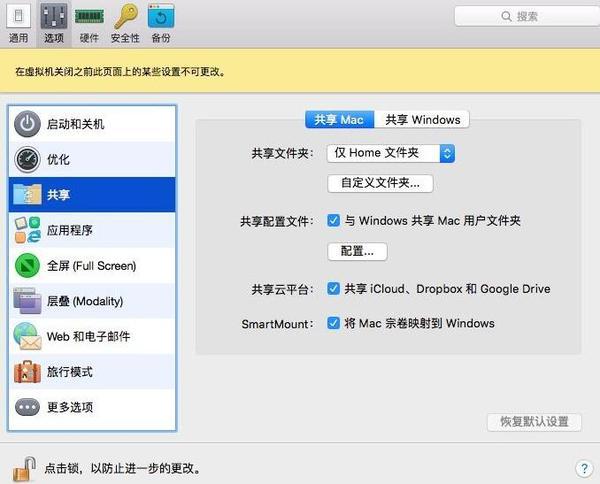Viewport: 600px width, 484px height.
Task: Click the 自定义文件夹... button
Action: click(380, 183)
